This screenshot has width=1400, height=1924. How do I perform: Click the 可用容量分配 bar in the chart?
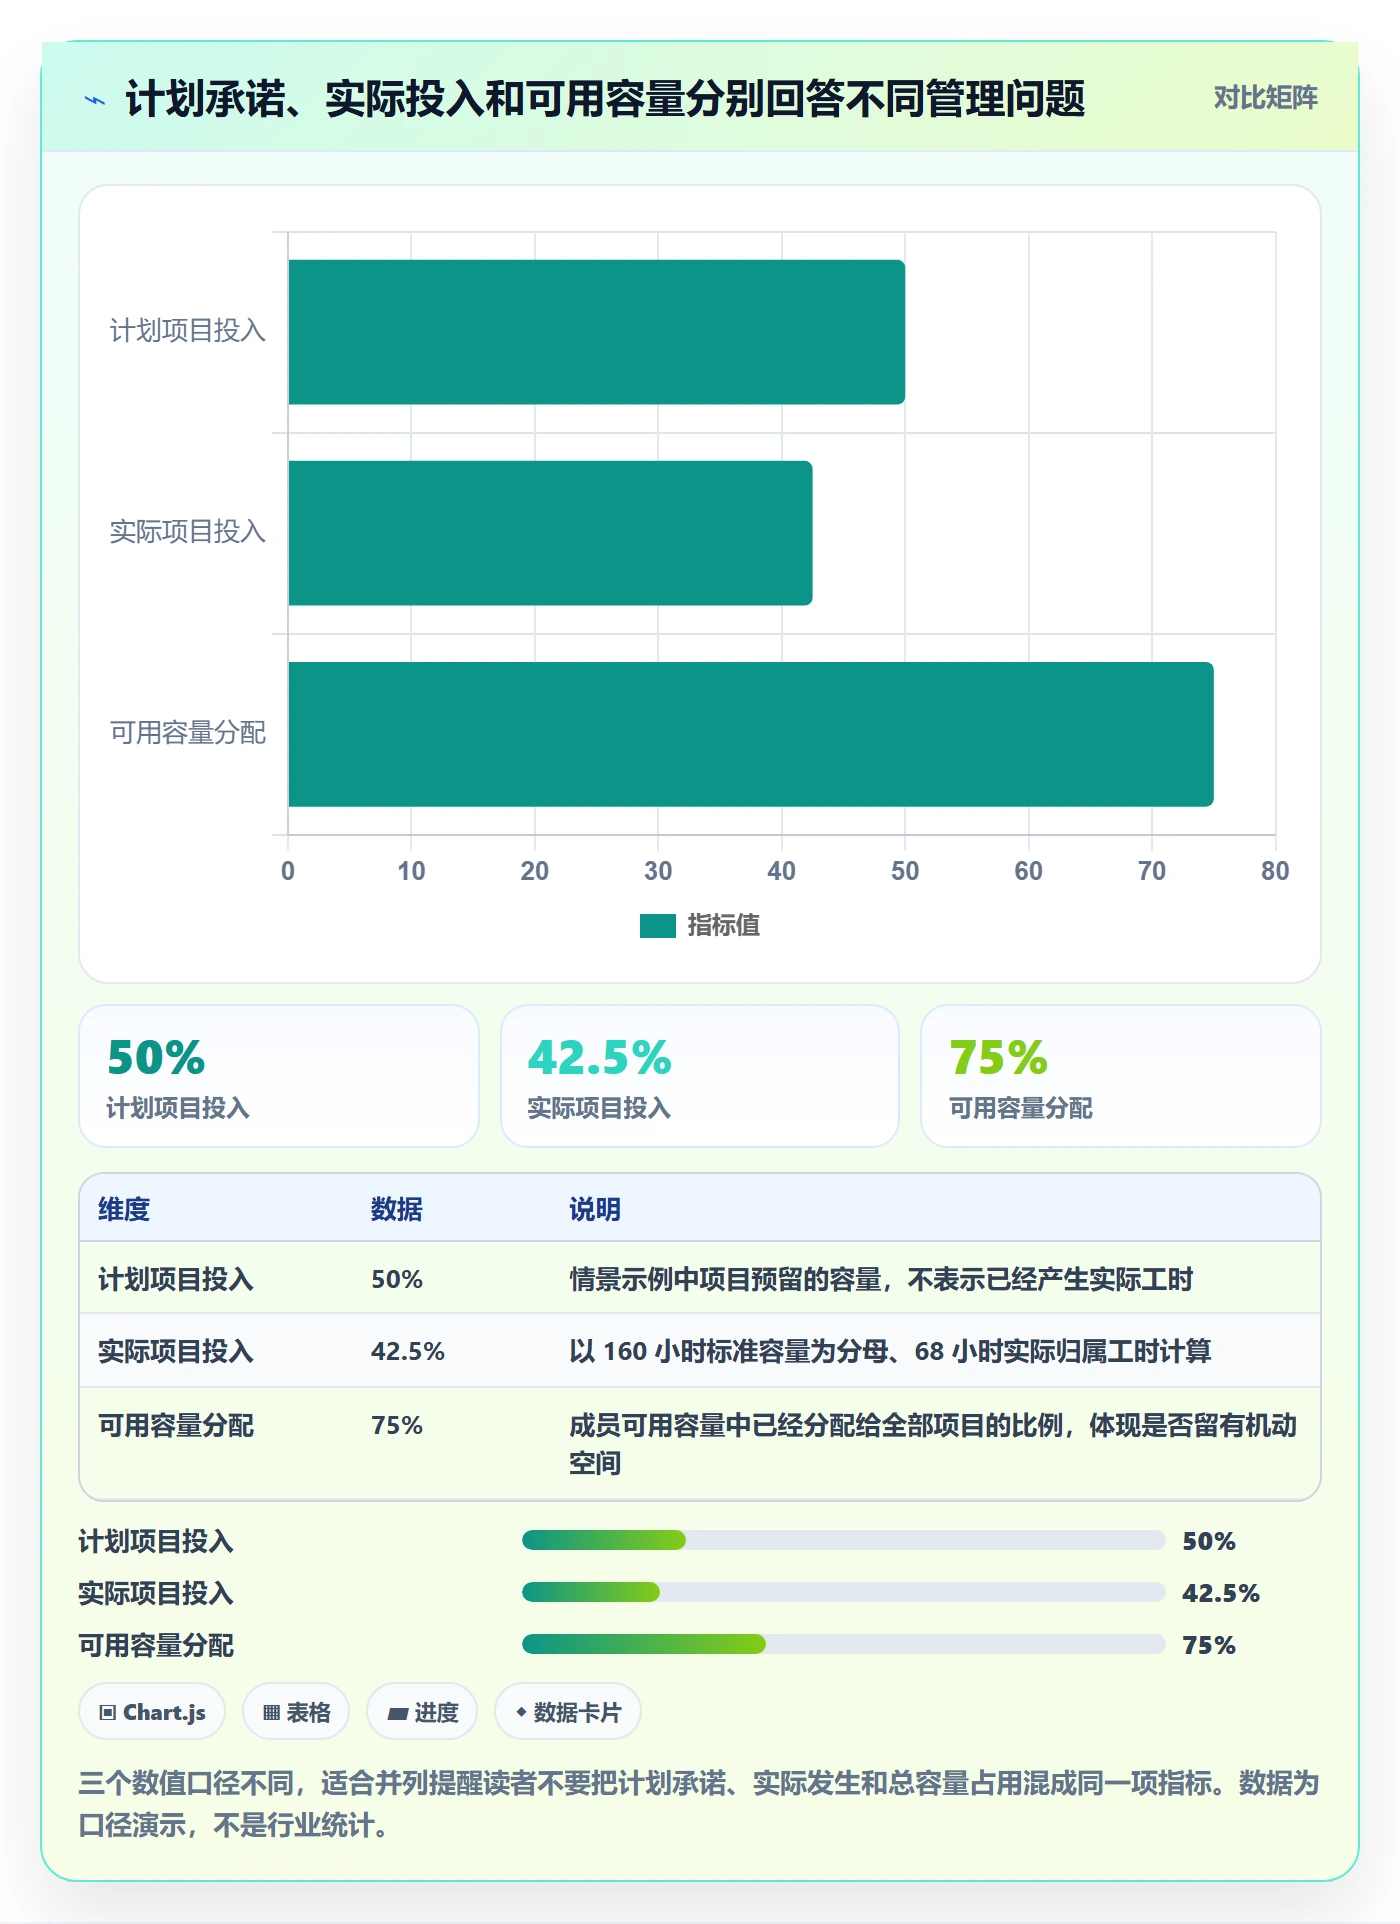click(751, 734)
